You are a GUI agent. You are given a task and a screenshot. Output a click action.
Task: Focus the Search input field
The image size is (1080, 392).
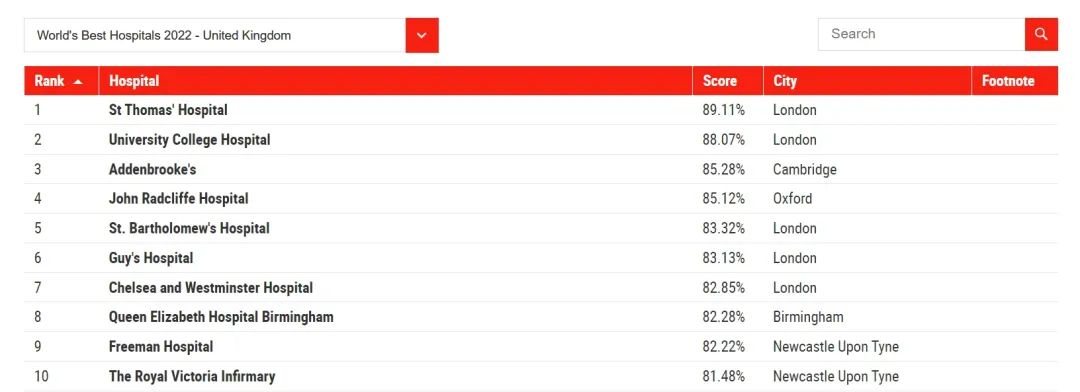(x=922, y=34)
